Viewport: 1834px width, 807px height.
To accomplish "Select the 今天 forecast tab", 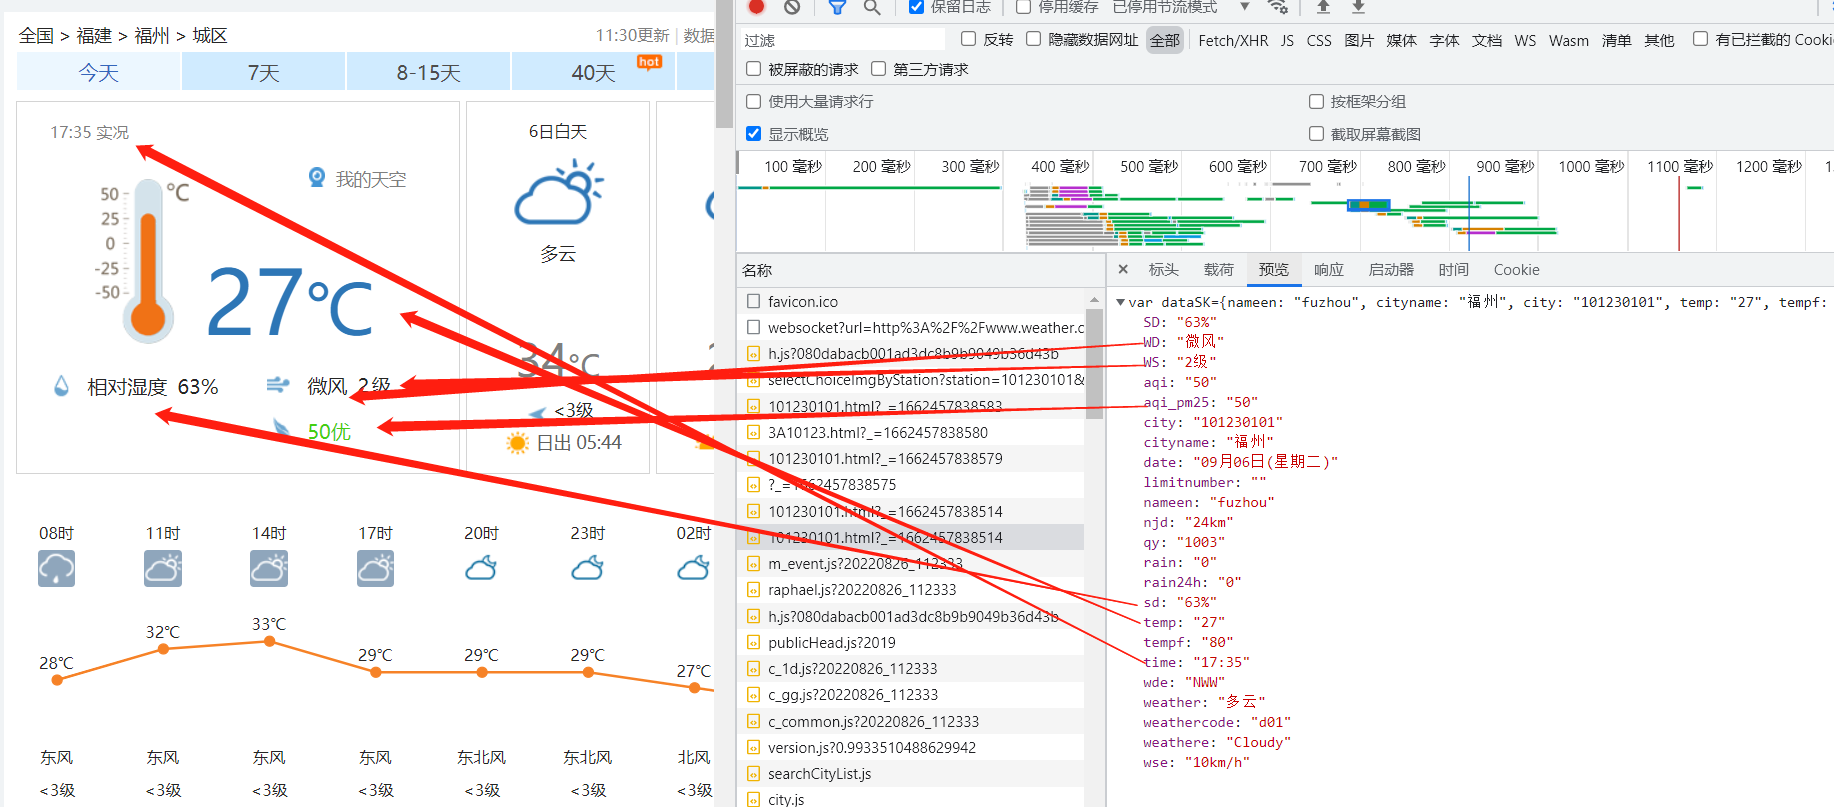I will point(99,73).
